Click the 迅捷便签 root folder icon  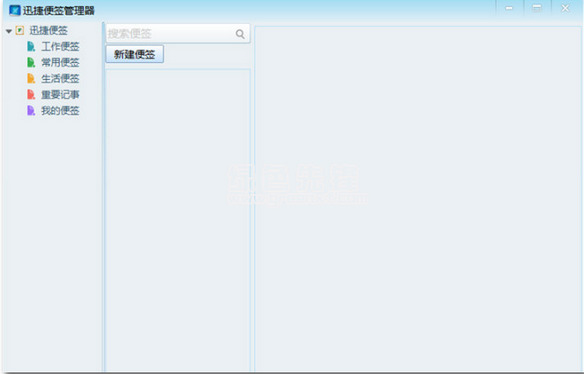click(x=20, y=31)
